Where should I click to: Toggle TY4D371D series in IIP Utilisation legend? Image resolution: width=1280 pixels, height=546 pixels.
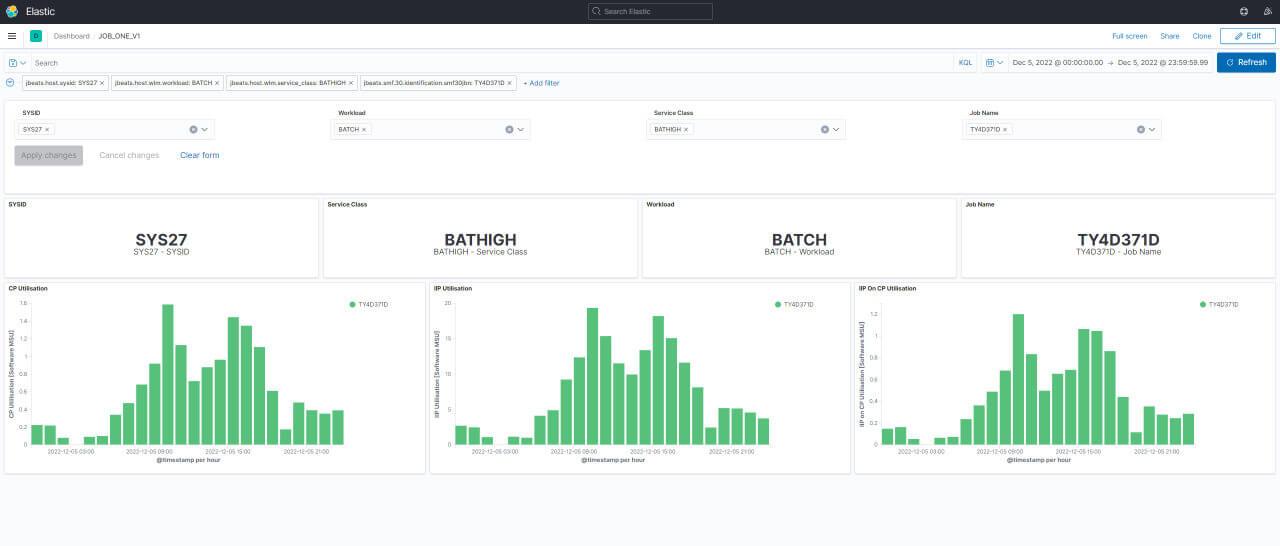point(797,304)
